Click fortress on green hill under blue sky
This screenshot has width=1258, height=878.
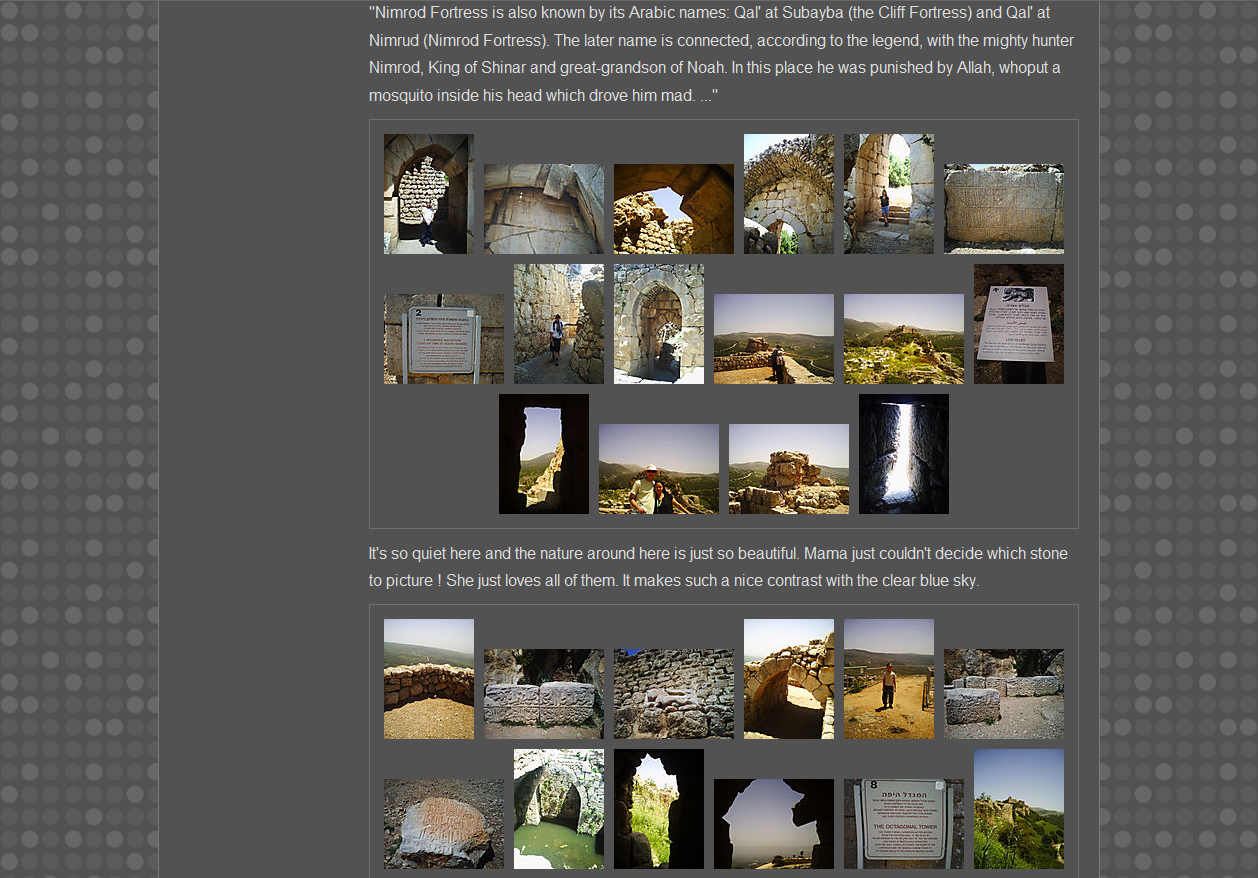click(x=1018, y=808)
